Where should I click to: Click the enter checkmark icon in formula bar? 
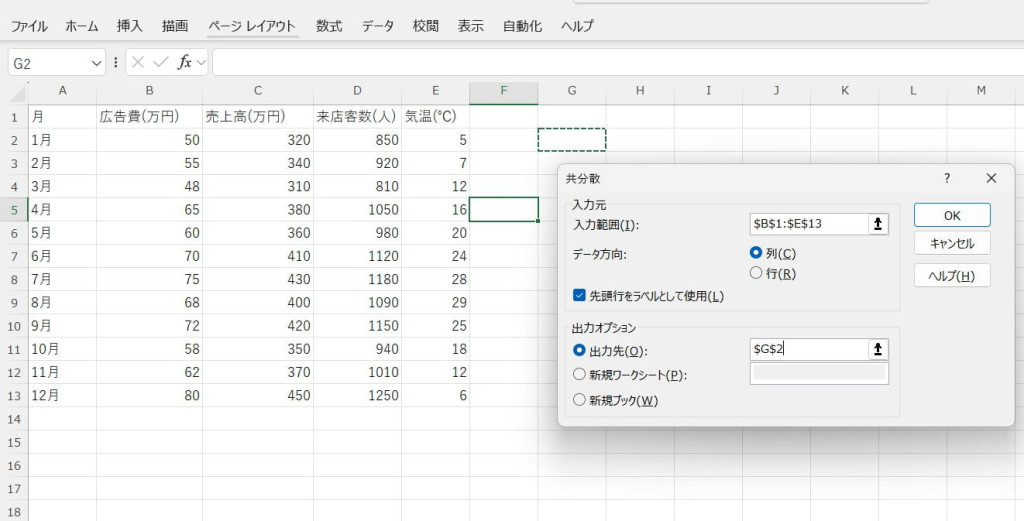pos(160,62)
